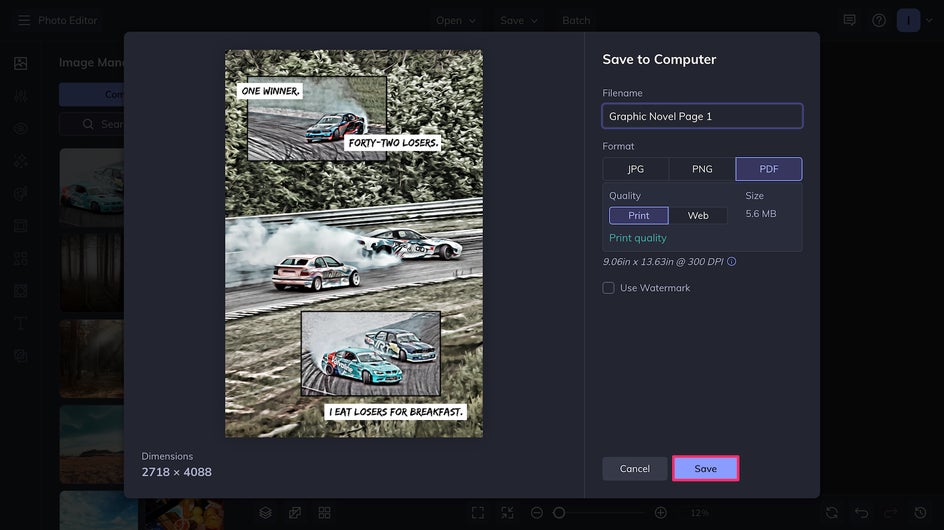
Task: Select the race car thumbnail in Image Manager
Action: (x=92, y=187)
